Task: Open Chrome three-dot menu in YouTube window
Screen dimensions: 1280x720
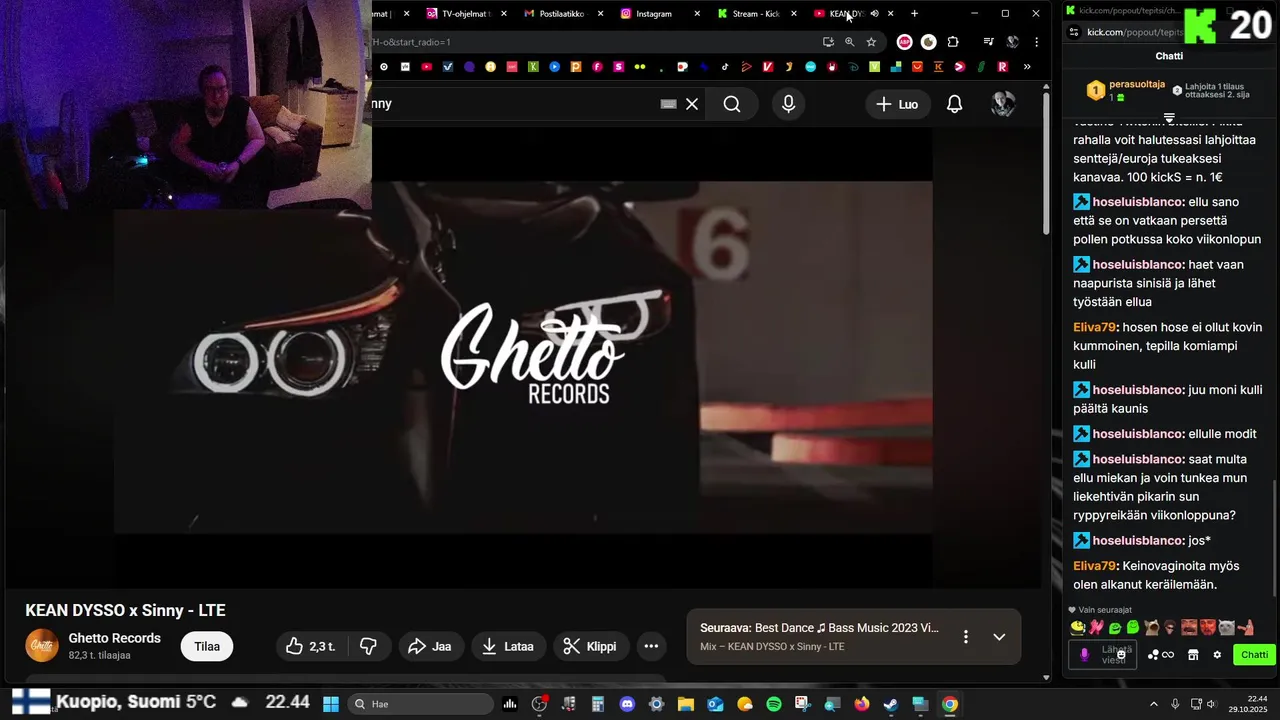Action: (1036, 42)
